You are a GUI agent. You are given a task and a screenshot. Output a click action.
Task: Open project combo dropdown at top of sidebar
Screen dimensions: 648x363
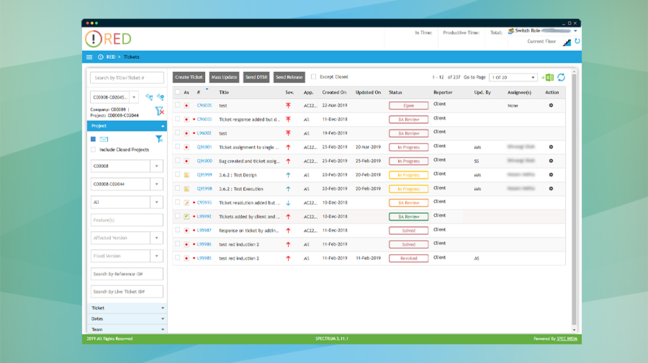(x=134, y=97)
